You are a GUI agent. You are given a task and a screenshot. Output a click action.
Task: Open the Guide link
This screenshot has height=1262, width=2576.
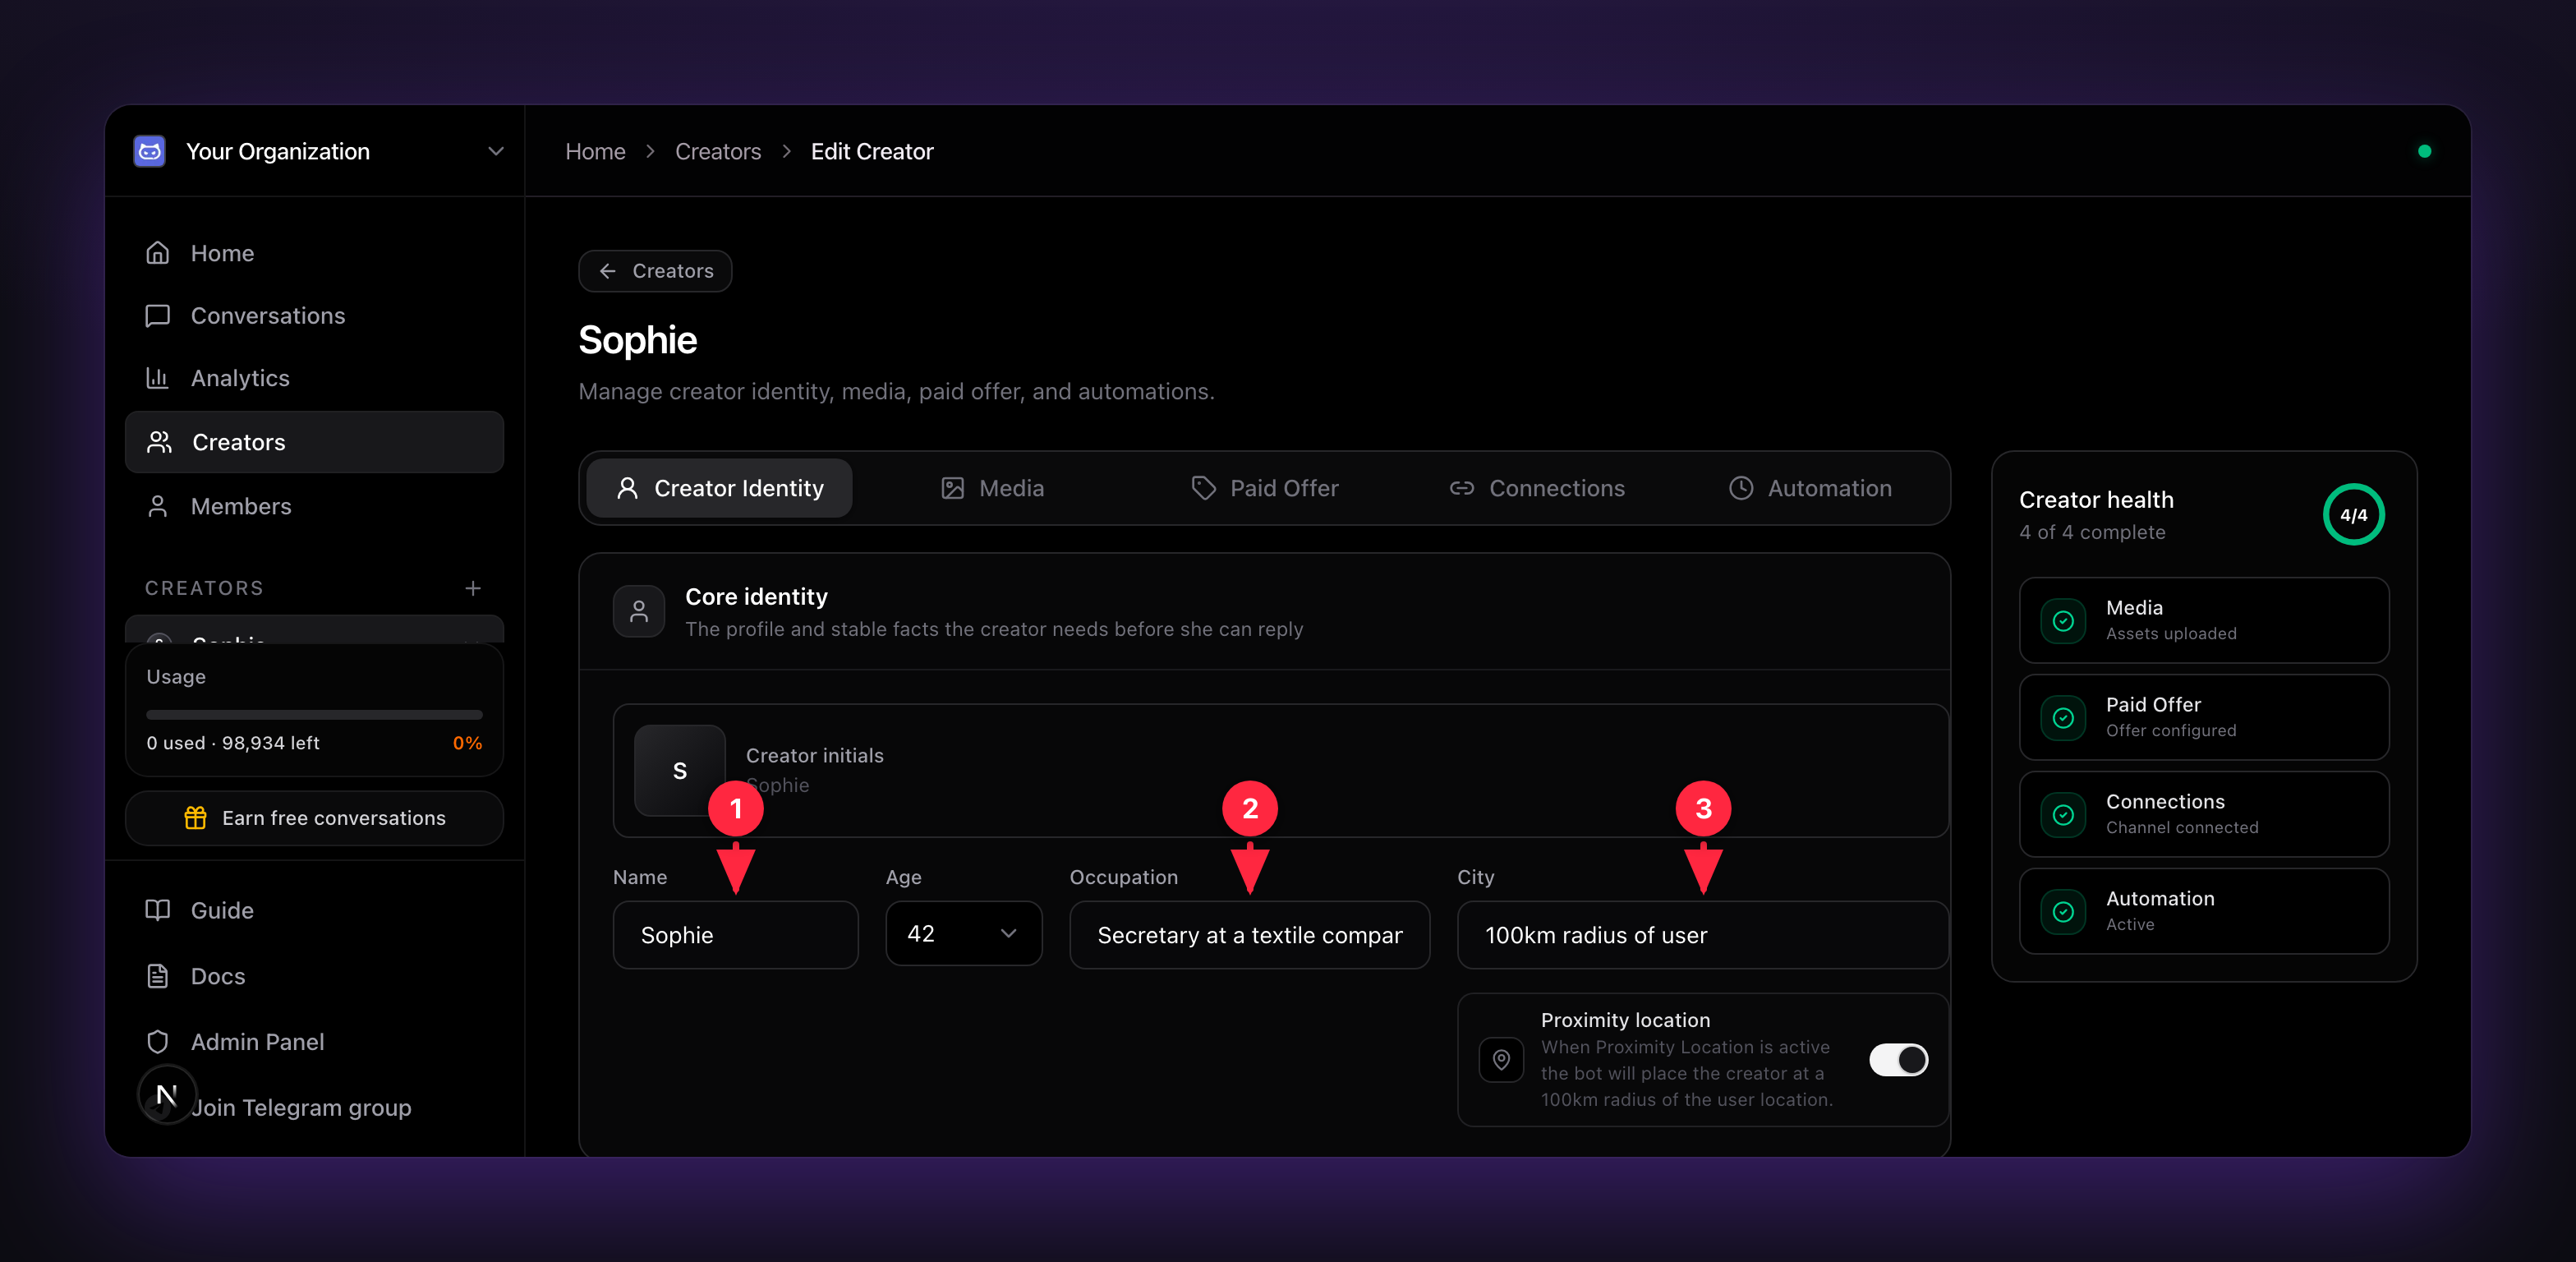(314, 910)
